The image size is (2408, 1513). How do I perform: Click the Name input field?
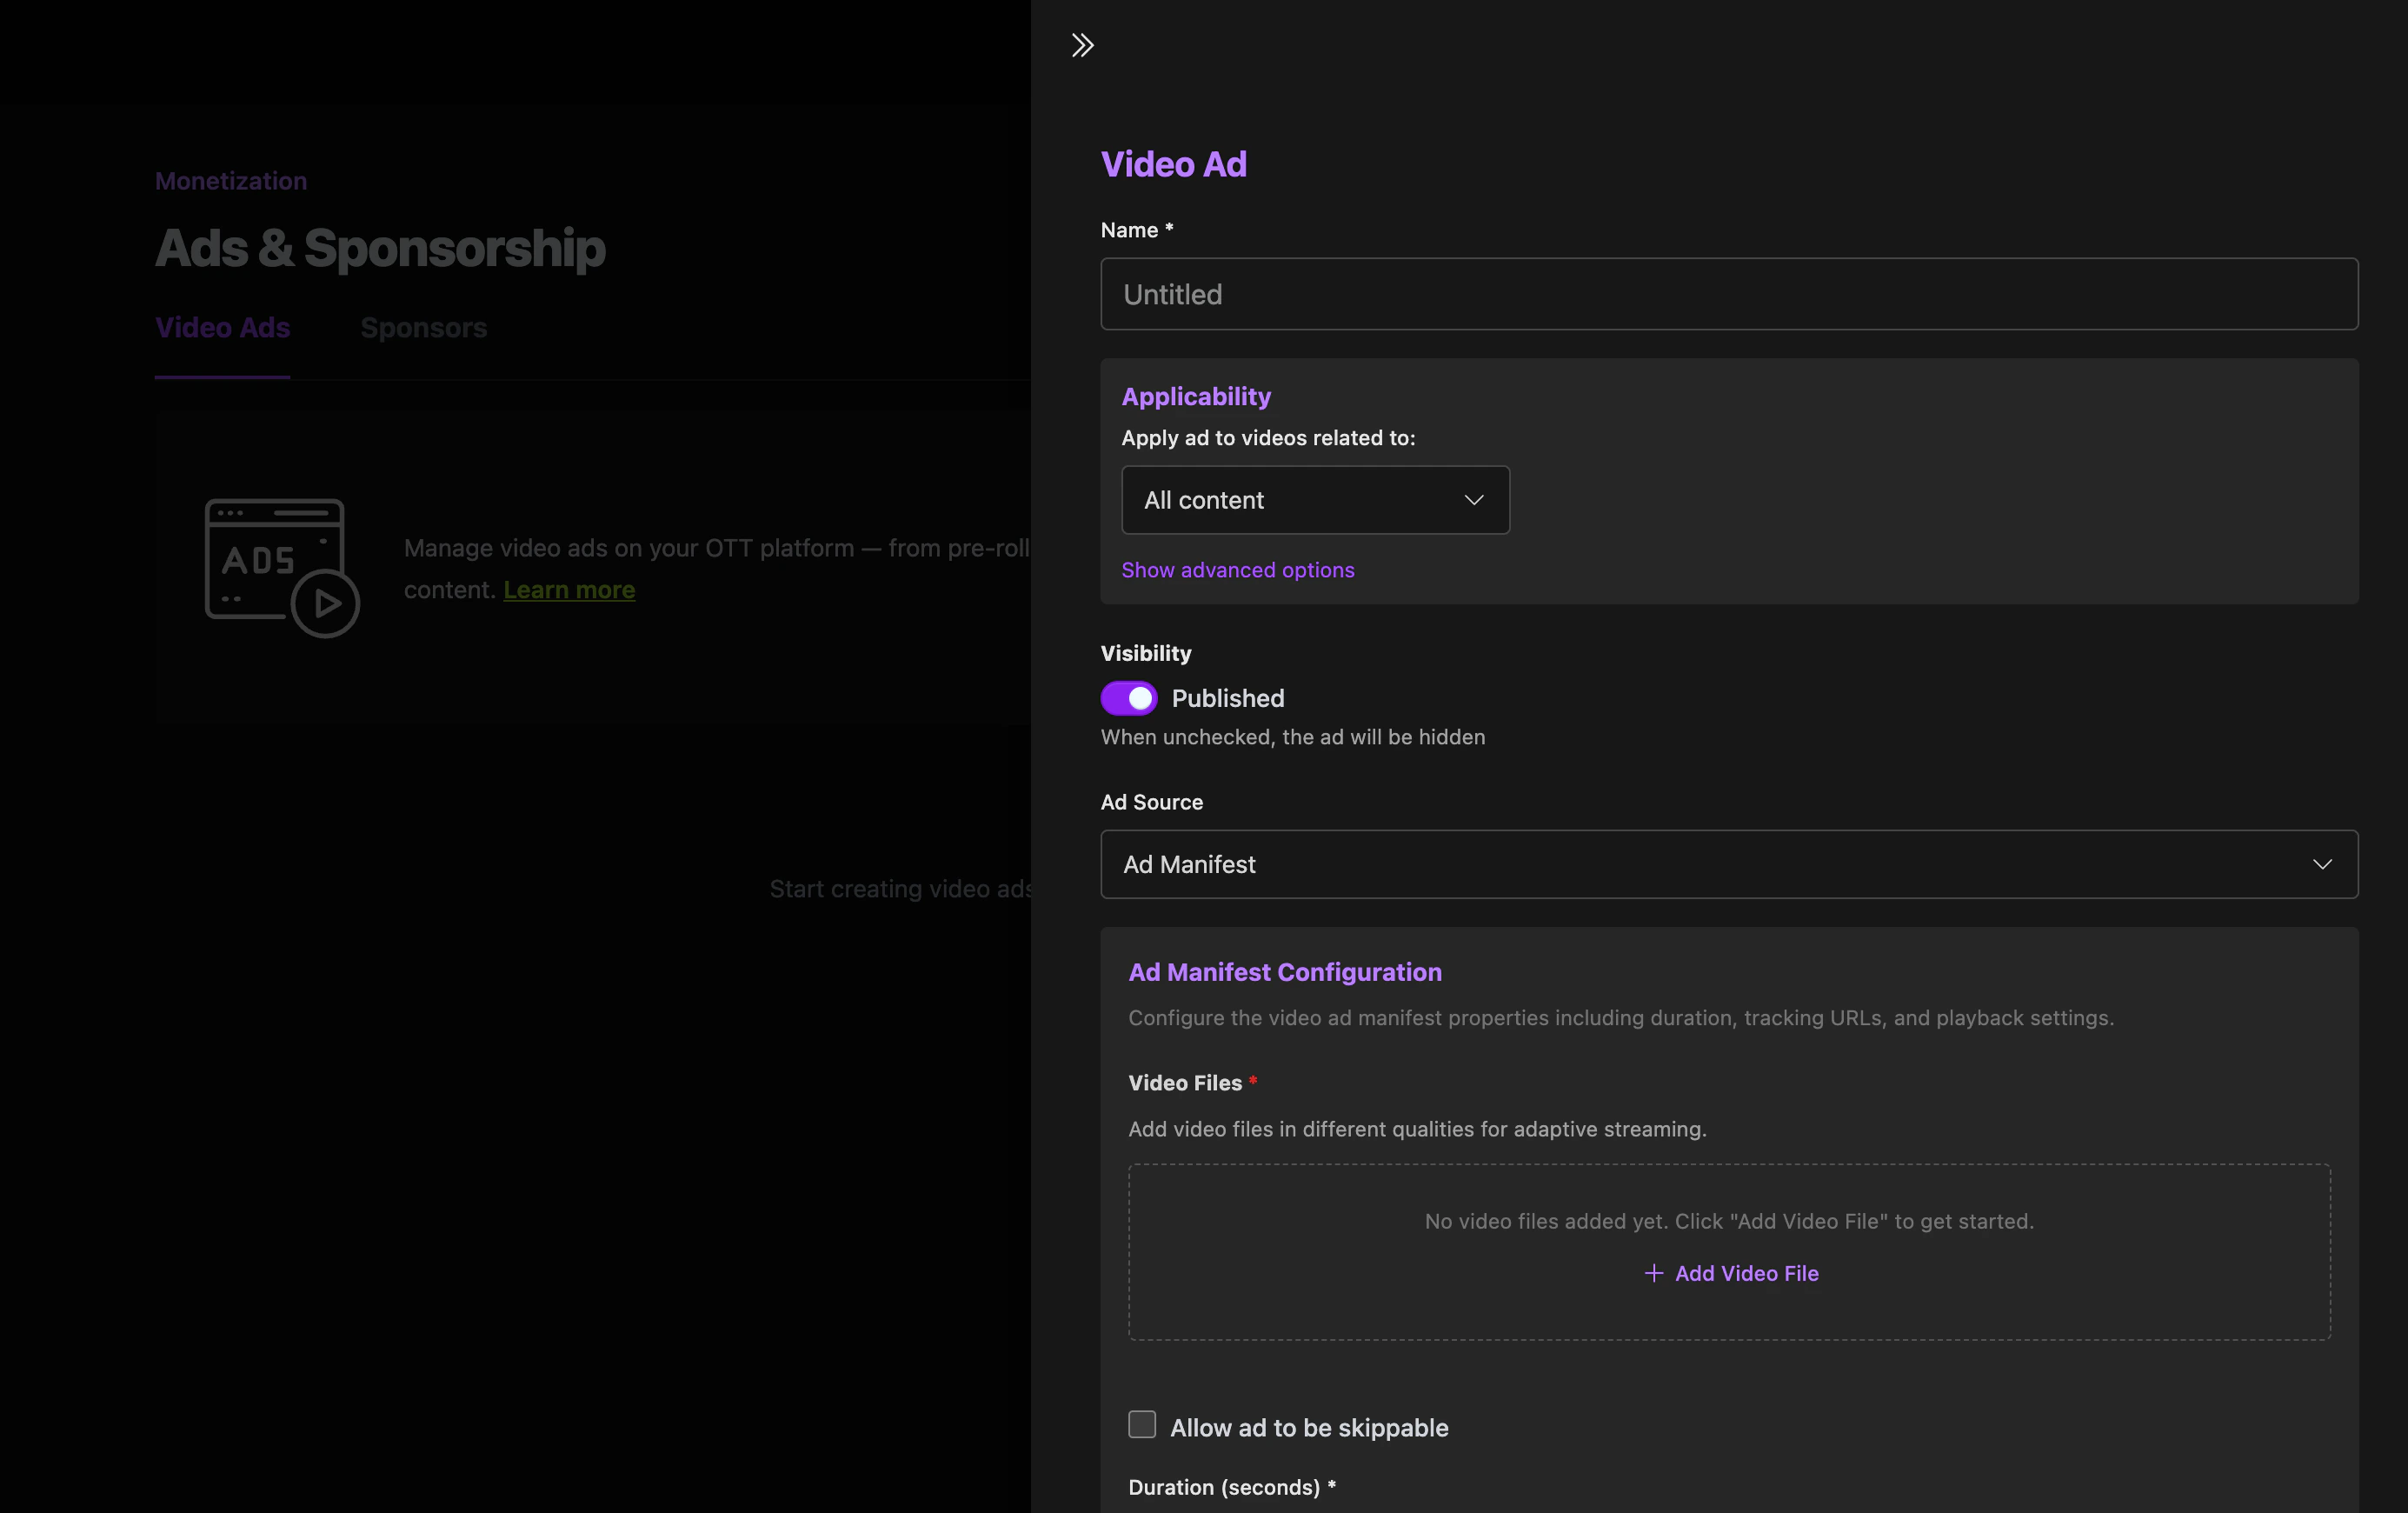[1728, 294]
